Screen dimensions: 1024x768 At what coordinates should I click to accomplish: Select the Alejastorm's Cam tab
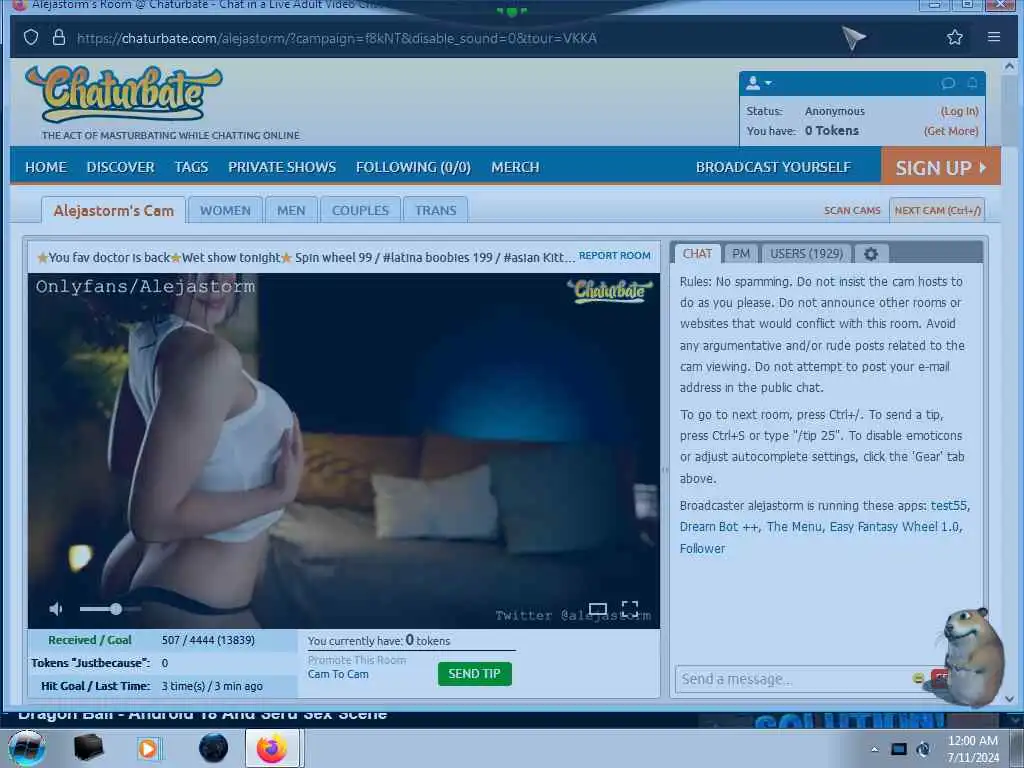114,210
